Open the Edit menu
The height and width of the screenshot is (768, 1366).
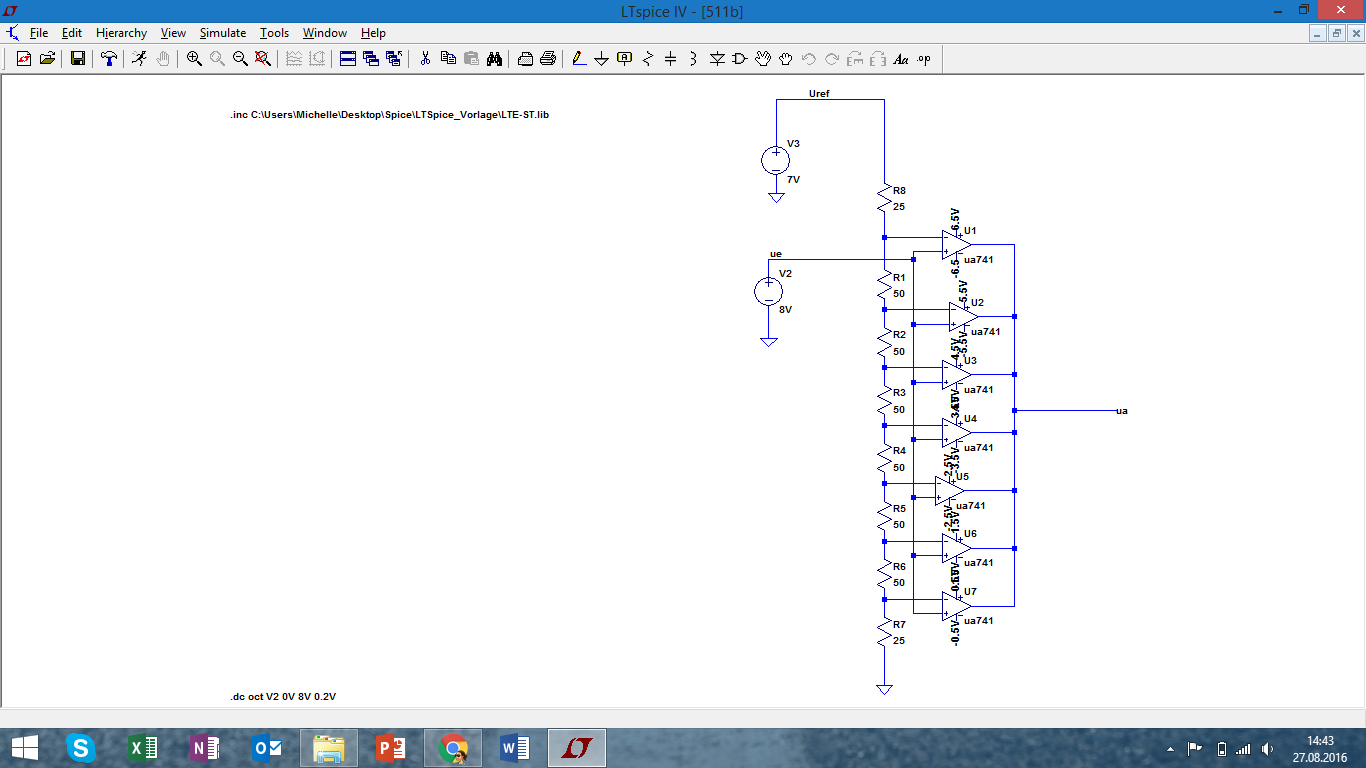tap(72, 33)
